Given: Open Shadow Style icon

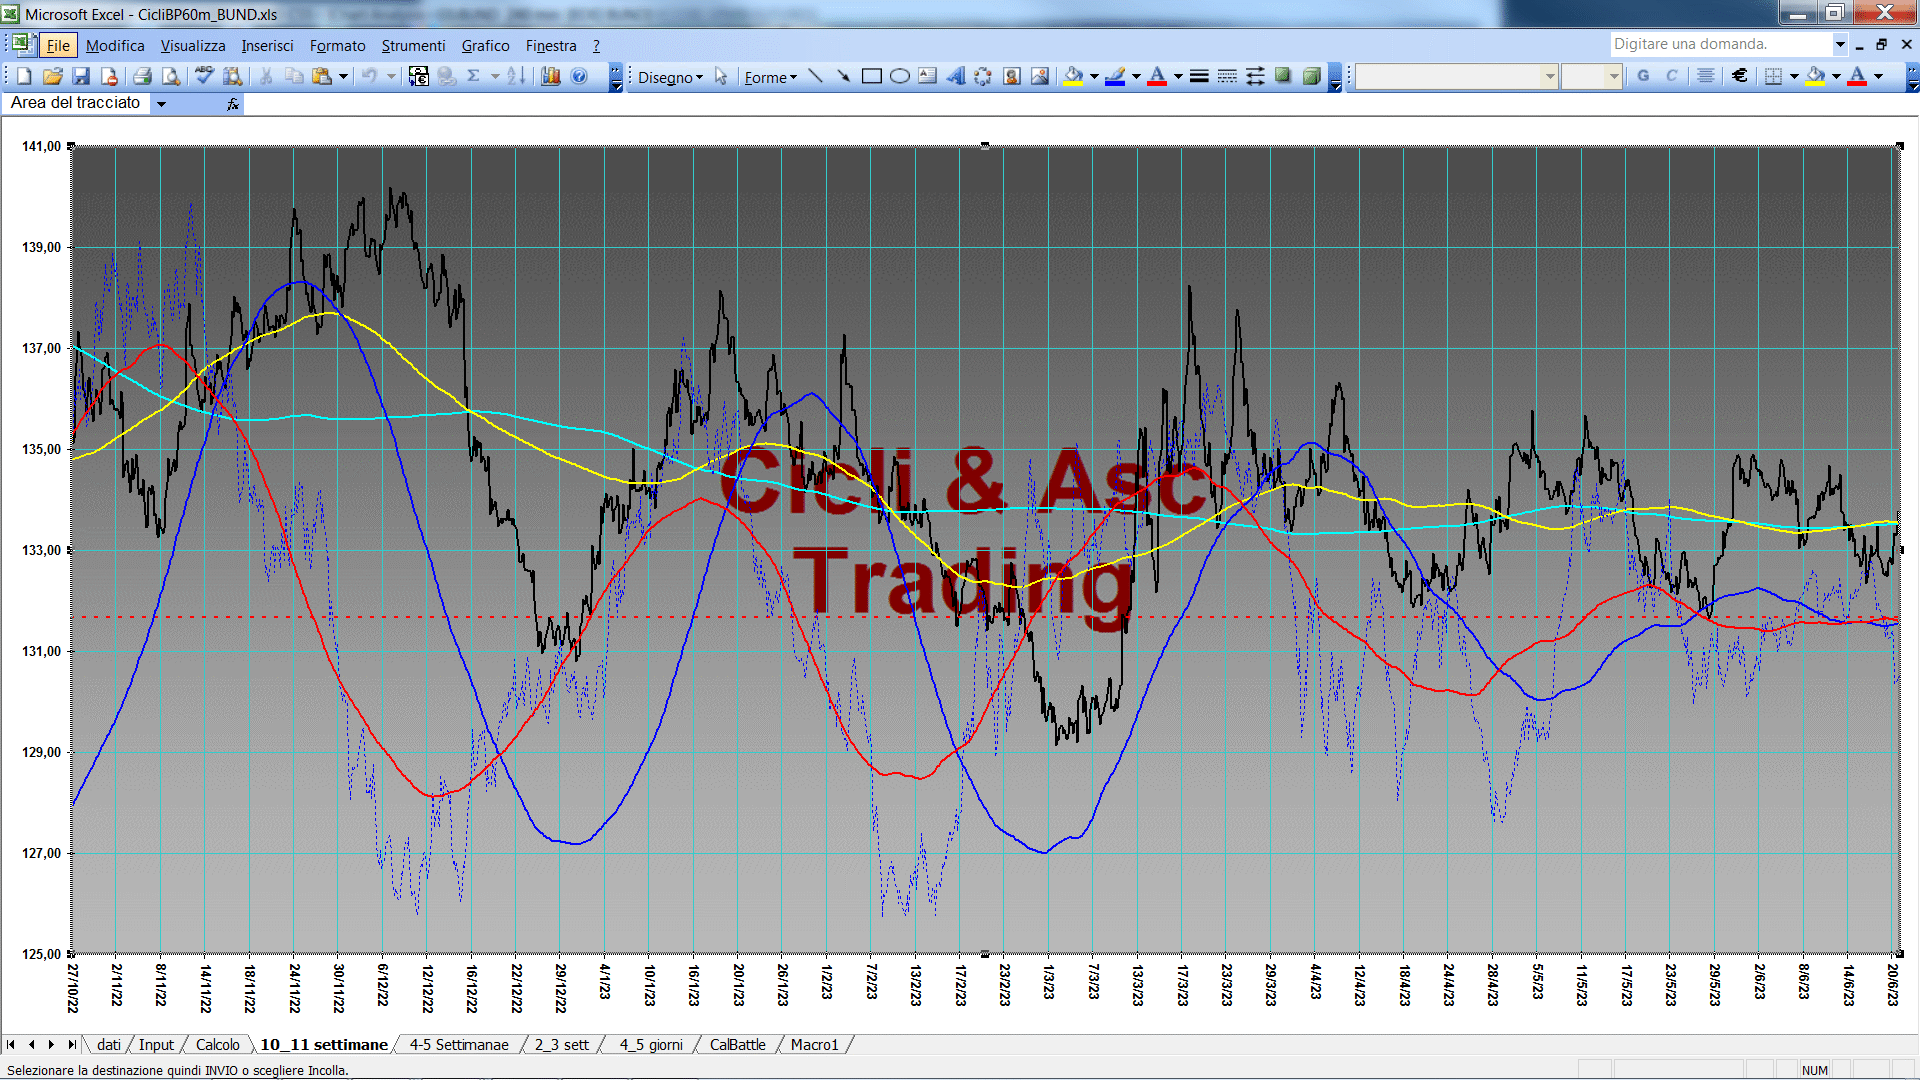Looking at the screenshot, I should pyautogui.click(x=1283, y=76).
